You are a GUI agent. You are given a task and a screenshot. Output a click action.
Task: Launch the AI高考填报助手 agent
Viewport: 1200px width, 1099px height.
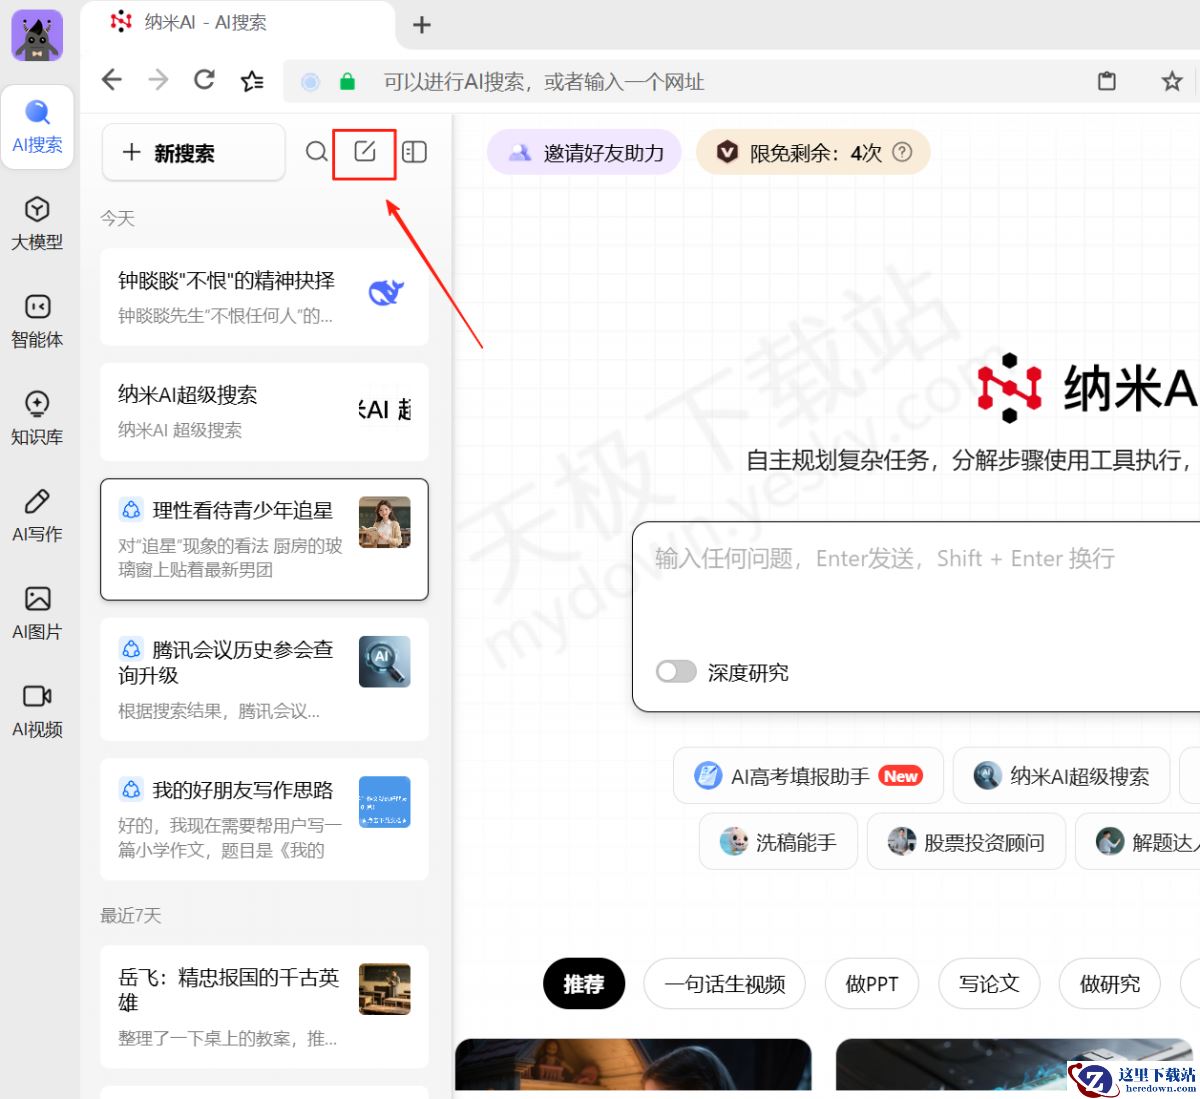coord(808,776)
